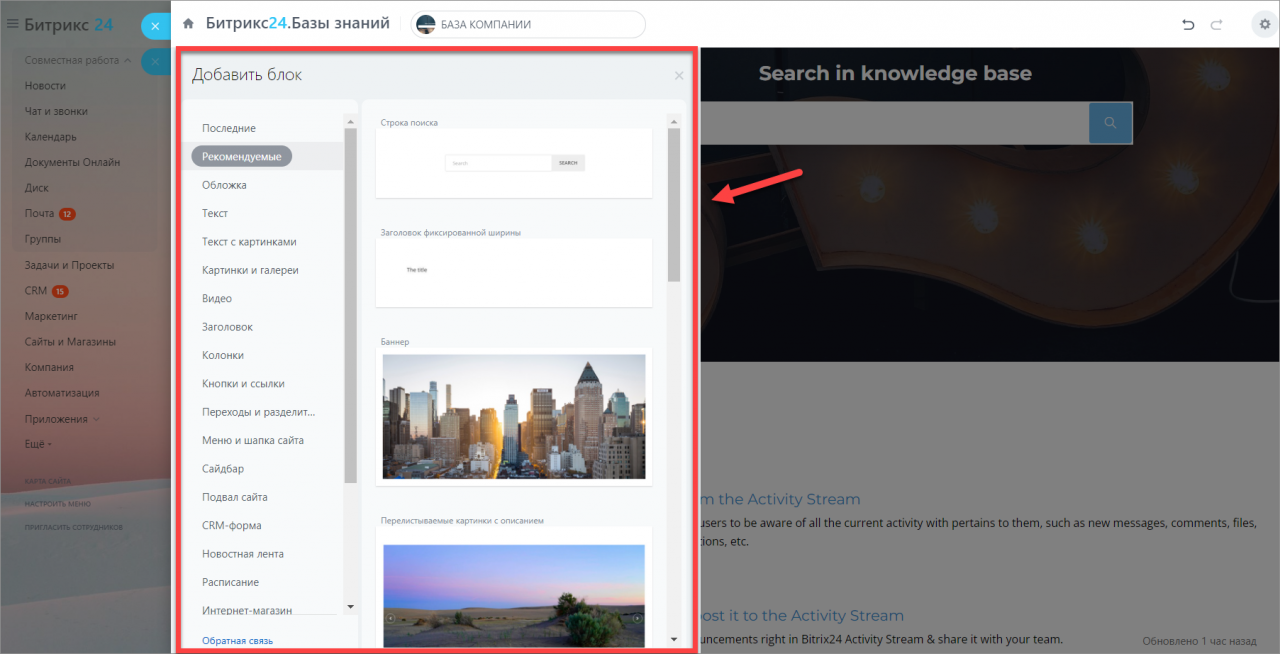Image resolution: width=1280 pixels, height=654 pixels.
Task: Select the Видео category
Action: click(x=217, y=298)
